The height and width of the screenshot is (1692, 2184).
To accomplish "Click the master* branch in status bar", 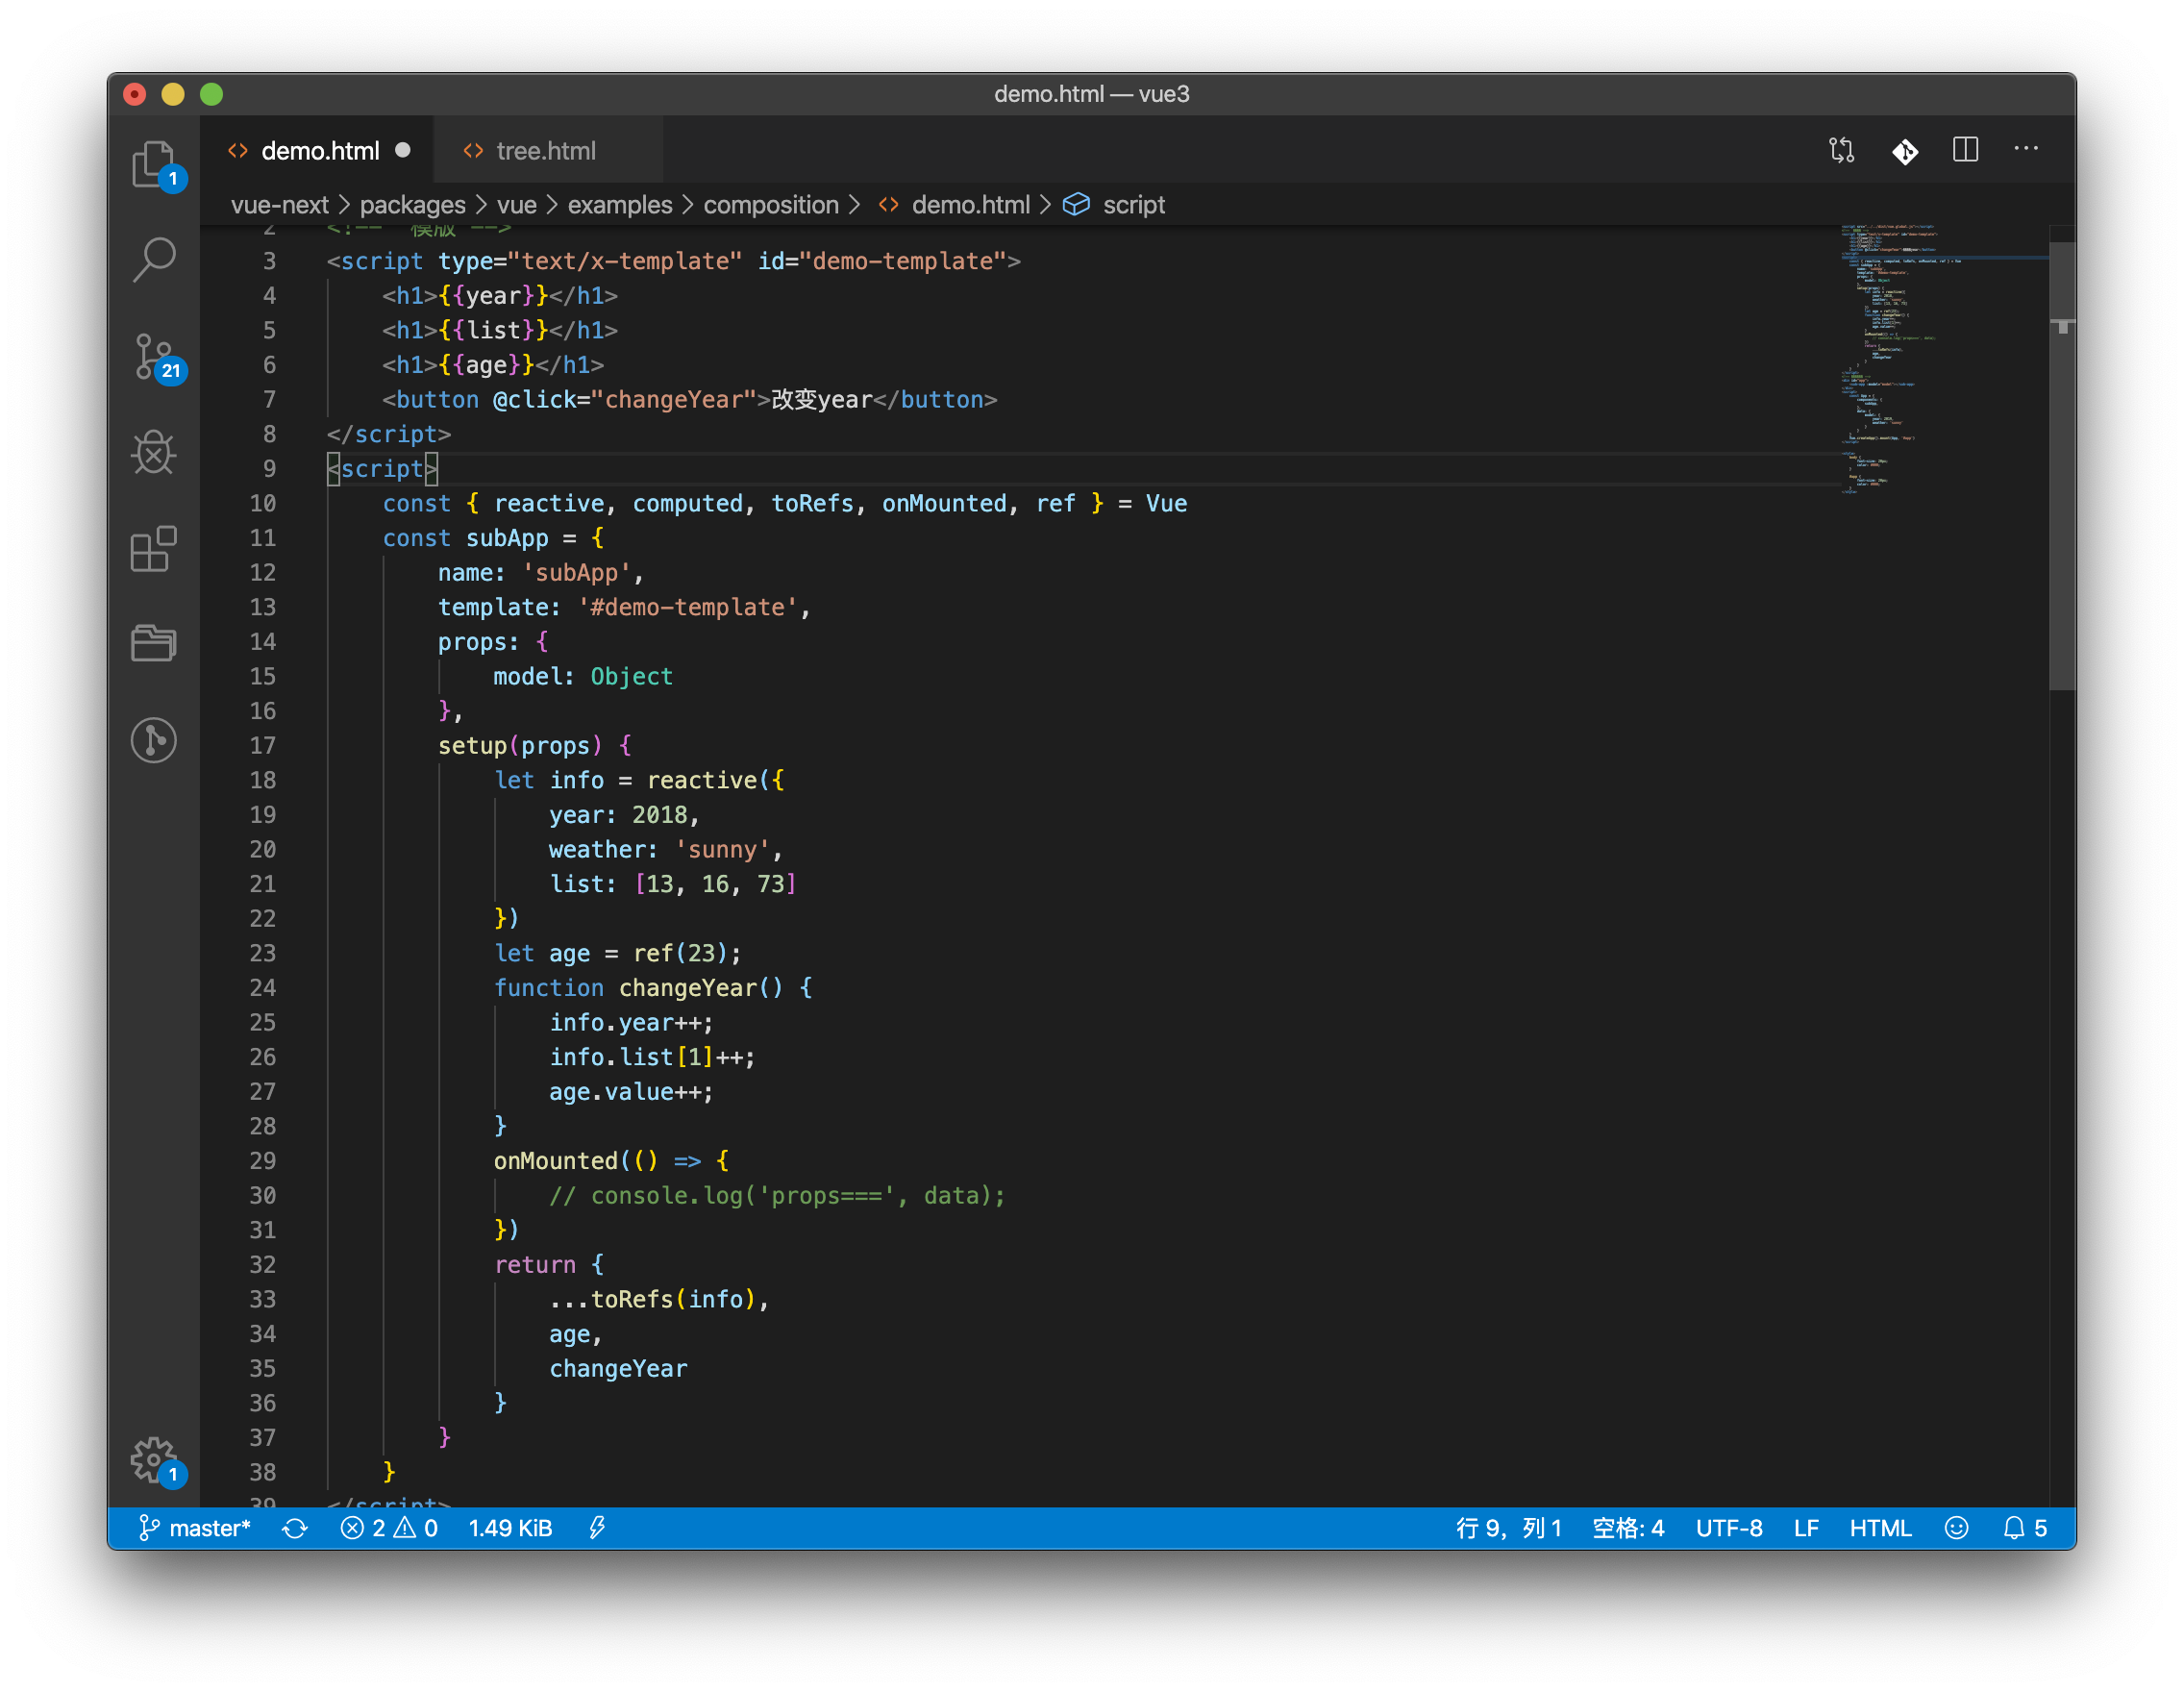I will click(x=195, y=1527).
